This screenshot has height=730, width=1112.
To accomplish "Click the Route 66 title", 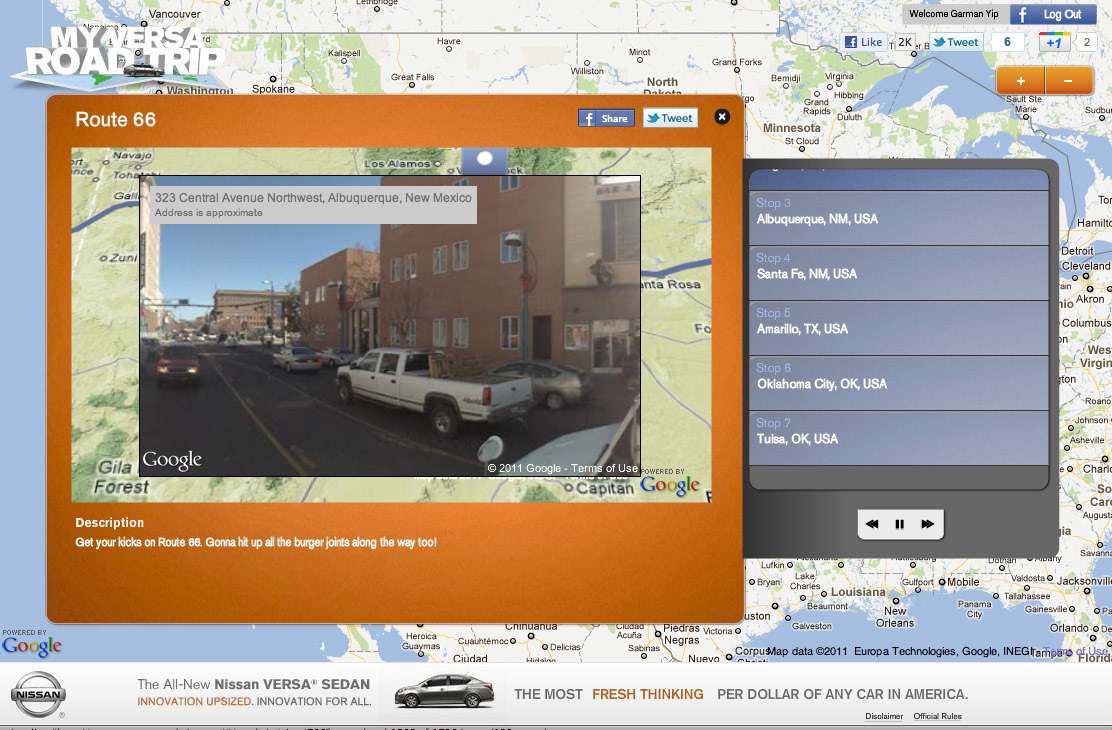I will pyautogui.click(x=116, y=119).
